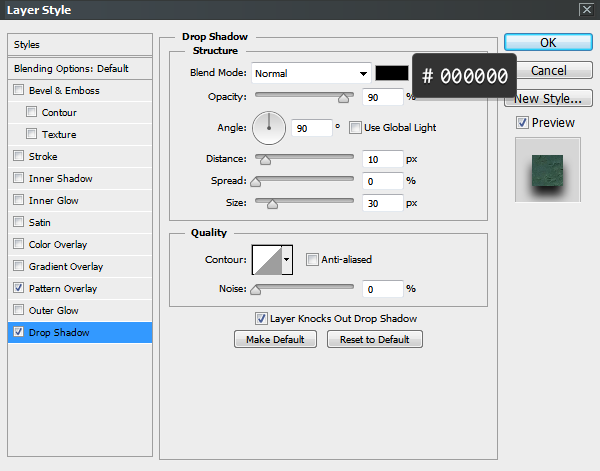Click the Reset to Default button
Viewport: 600px width, 471px height.
coord(374,340)
